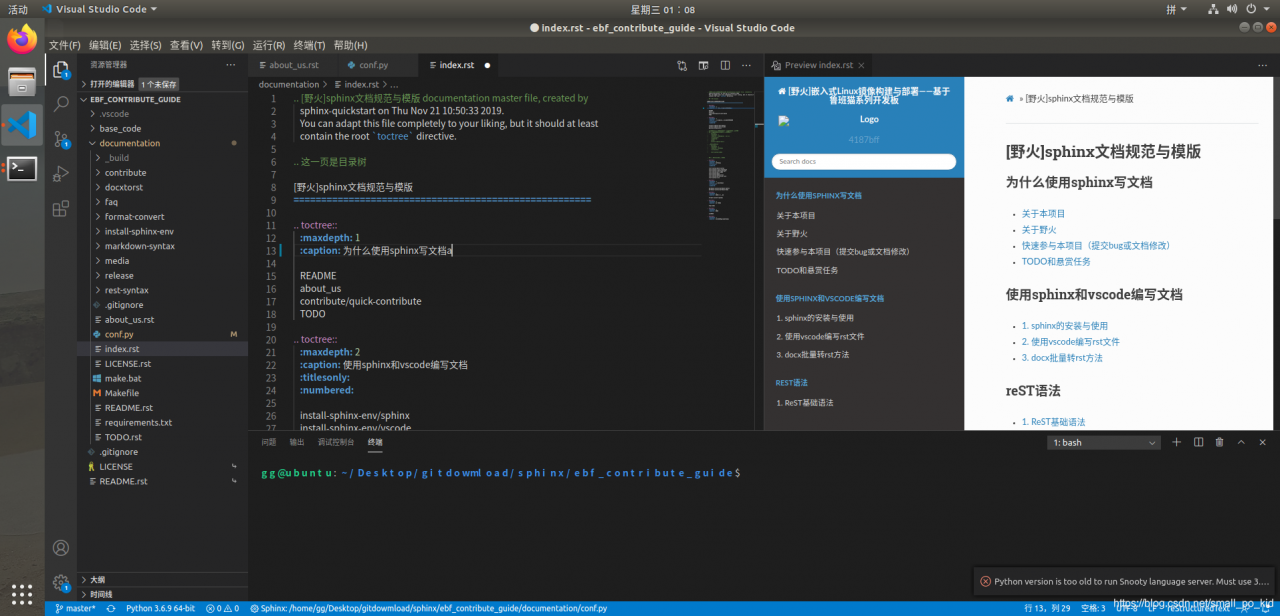
Task: Select Makefile in the file explorer
Action: [162, 393]
